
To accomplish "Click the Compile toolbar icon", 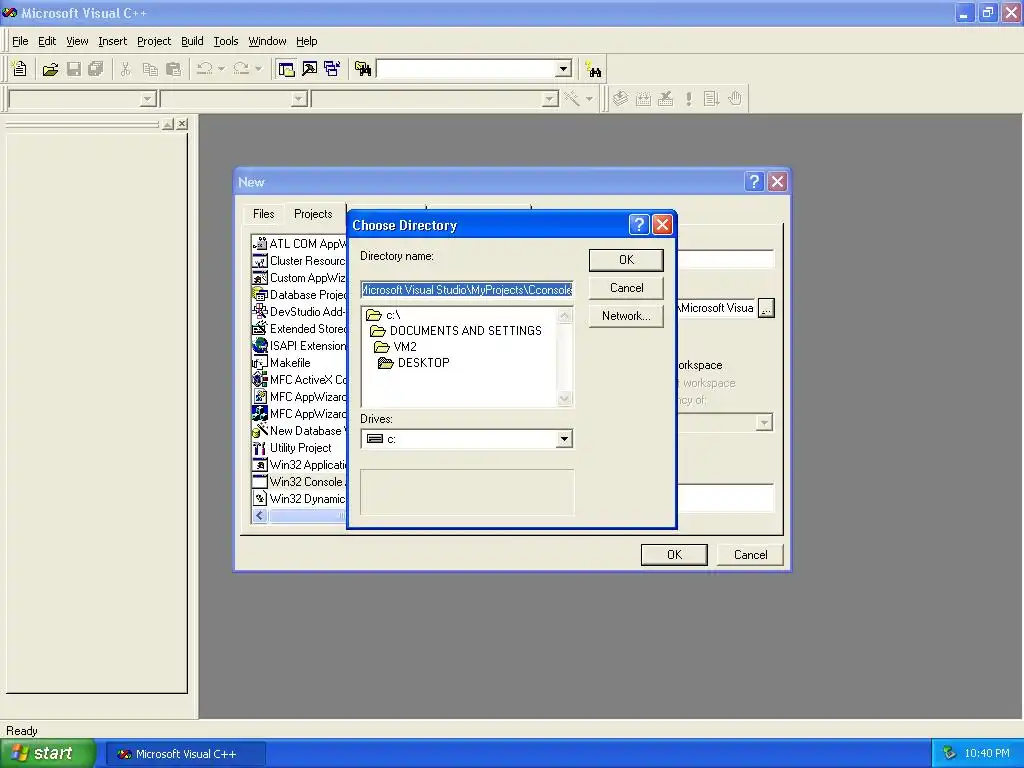I will 620,99.
